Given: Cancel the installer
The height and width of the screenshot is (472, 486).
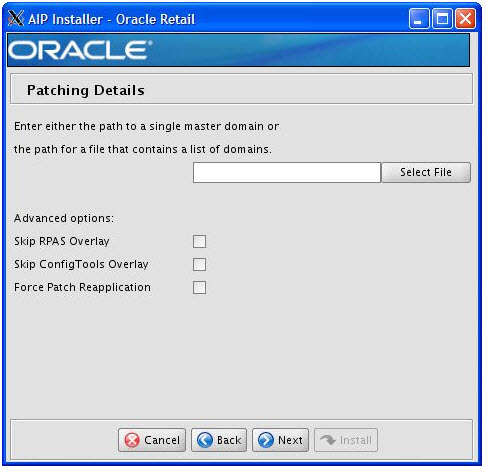Looking at the screenshot, I should (x=152, y=440).
